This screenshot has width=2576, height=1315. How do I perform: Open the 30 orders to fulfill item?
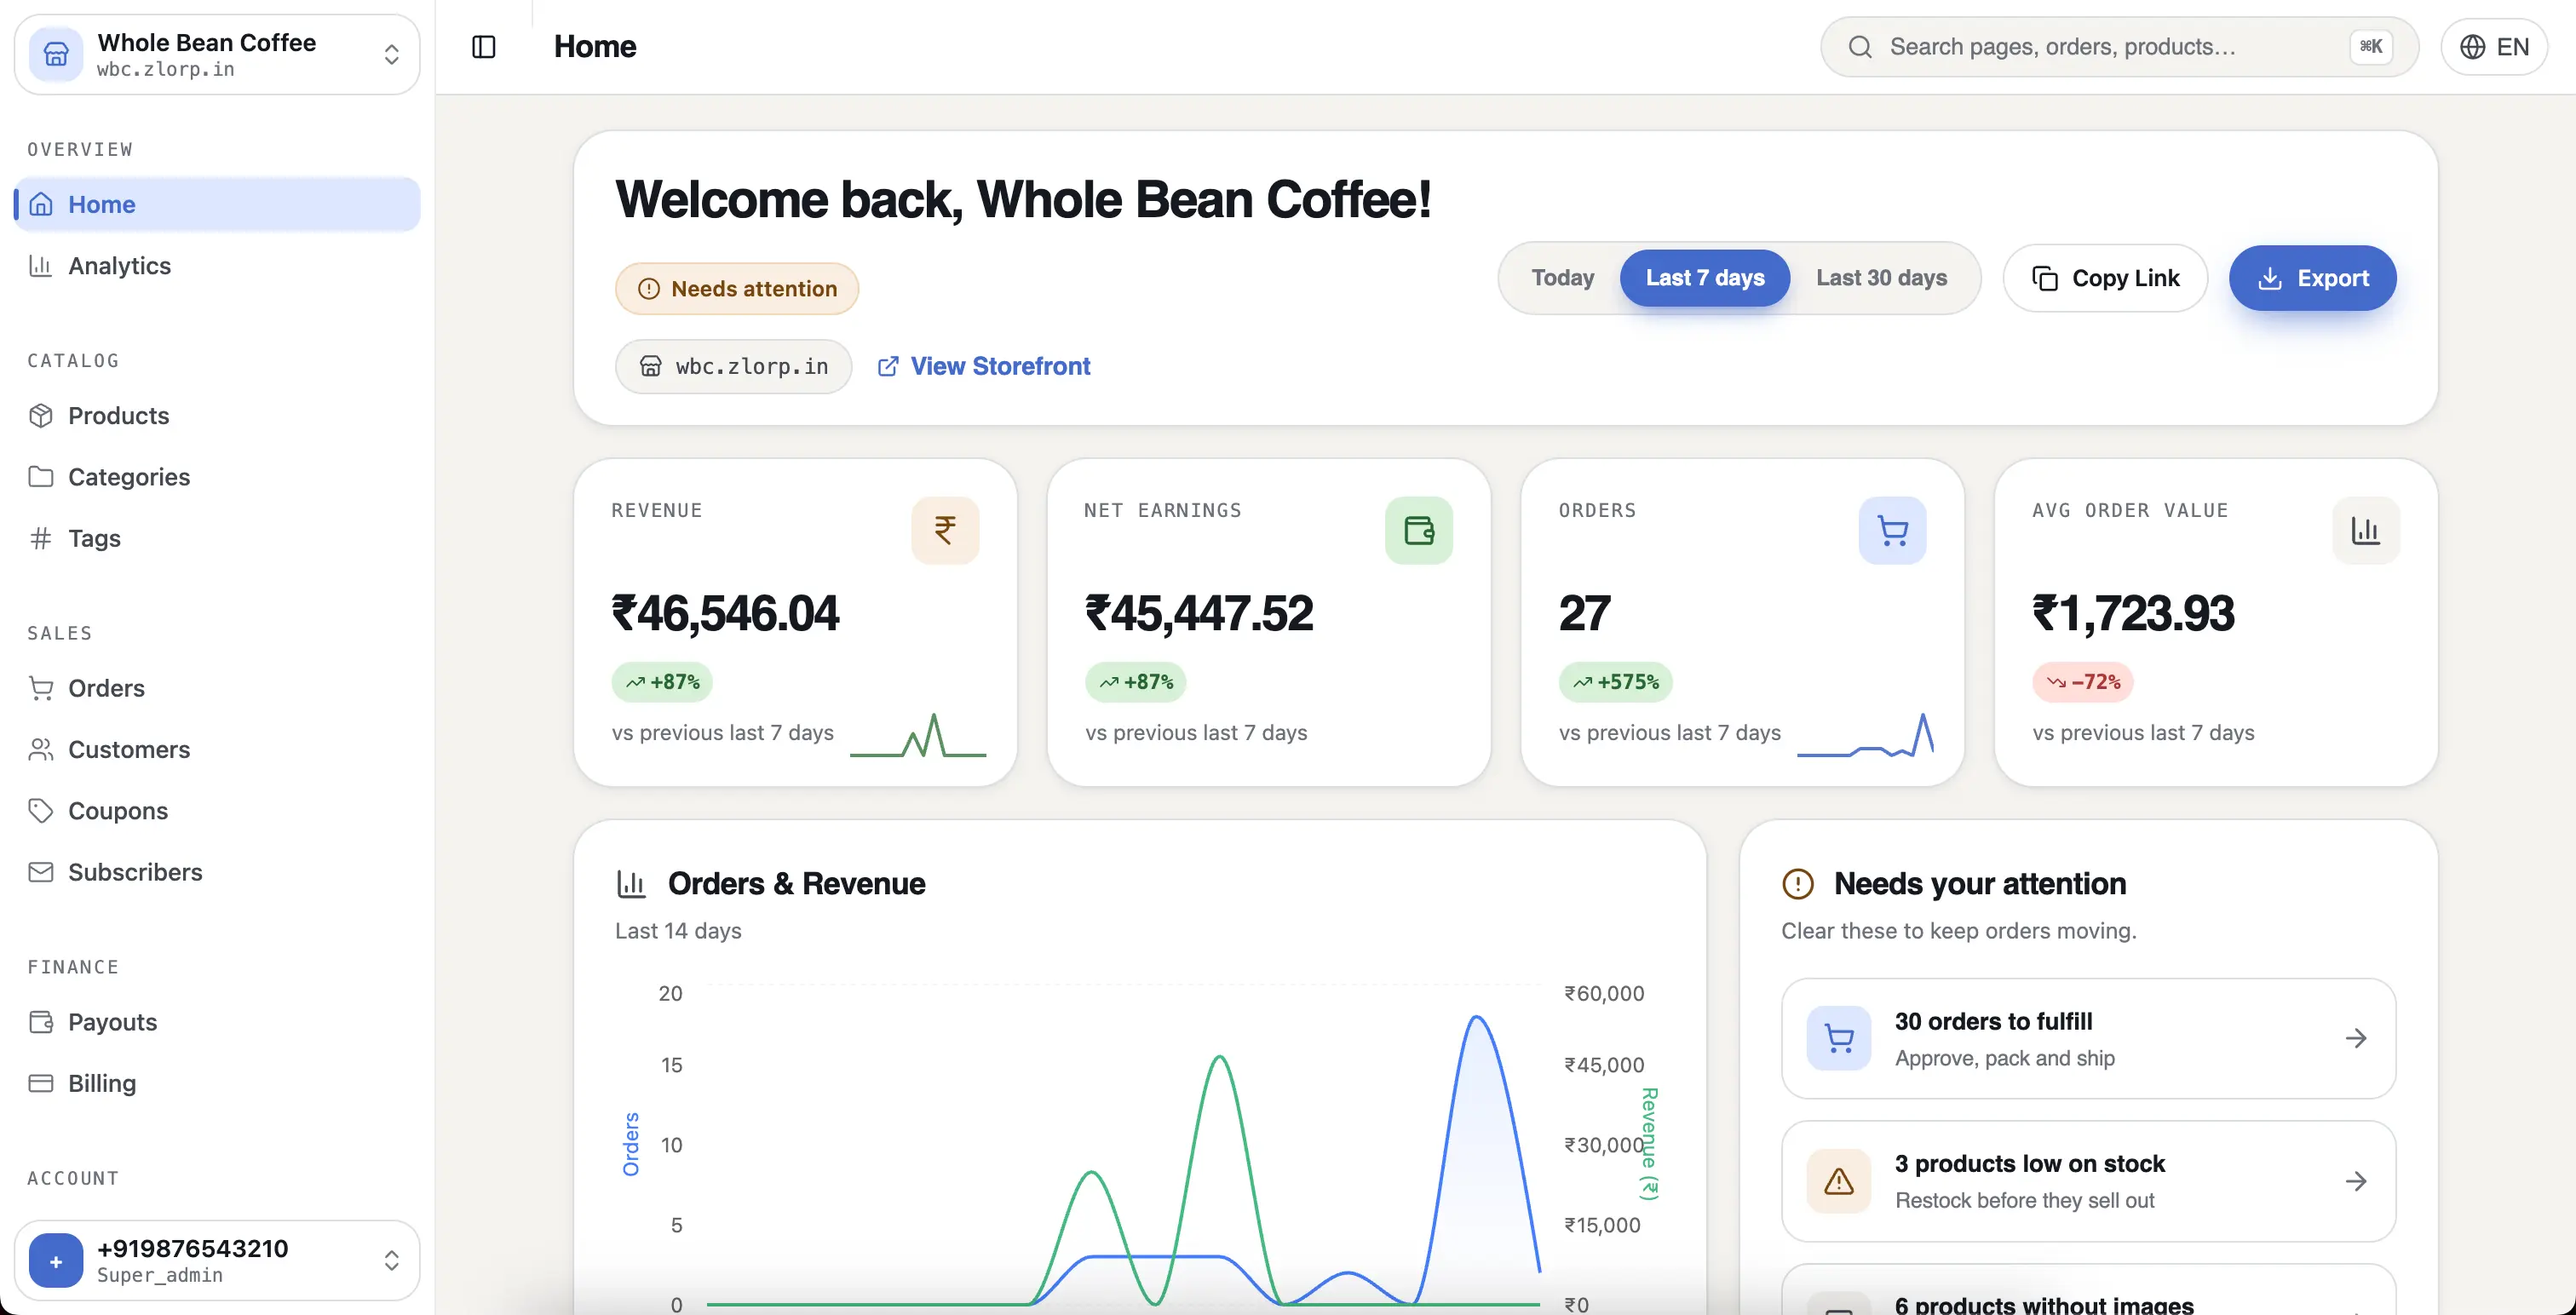click(2088, 1038)
